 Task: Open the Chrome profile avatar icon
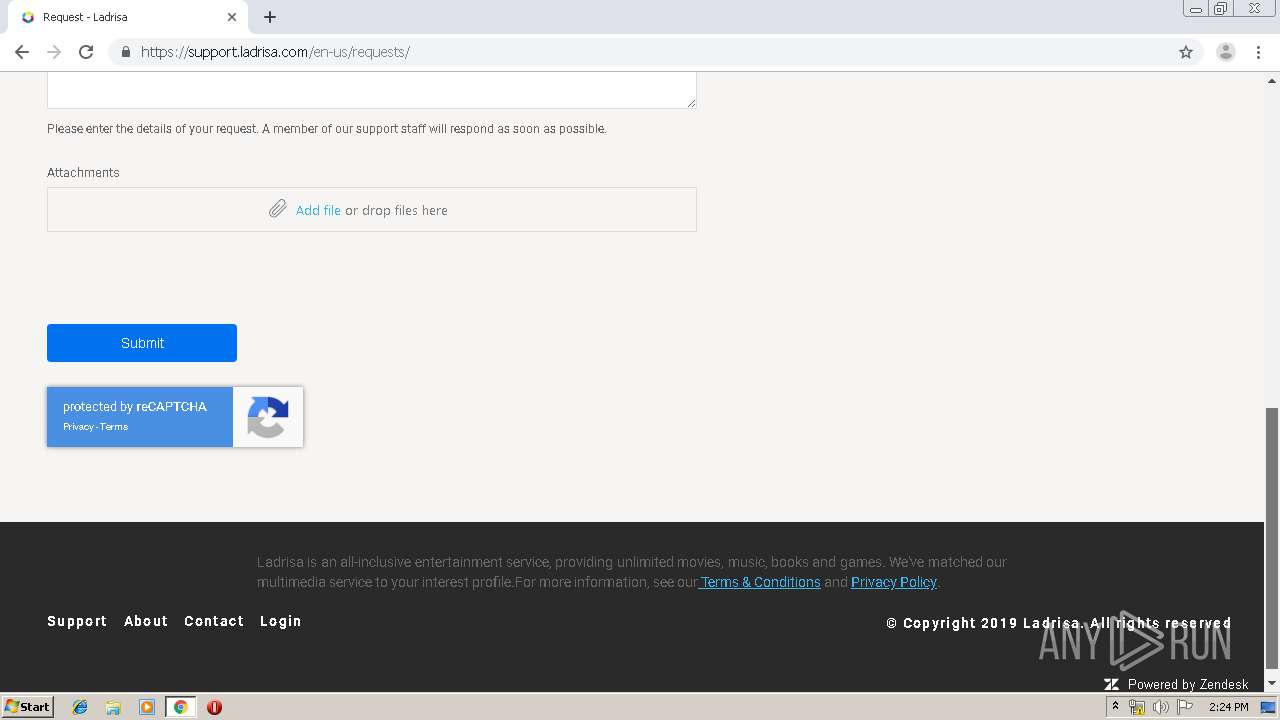pos(1225,52)
